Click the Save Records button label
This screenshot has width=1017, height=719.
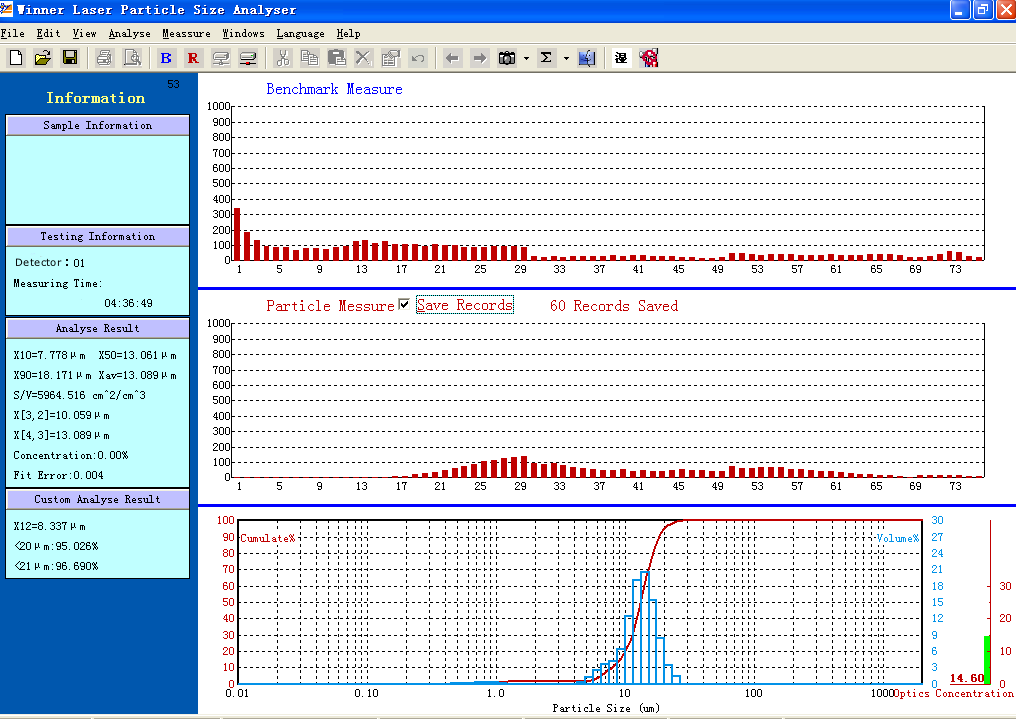(x=464, y=304)
